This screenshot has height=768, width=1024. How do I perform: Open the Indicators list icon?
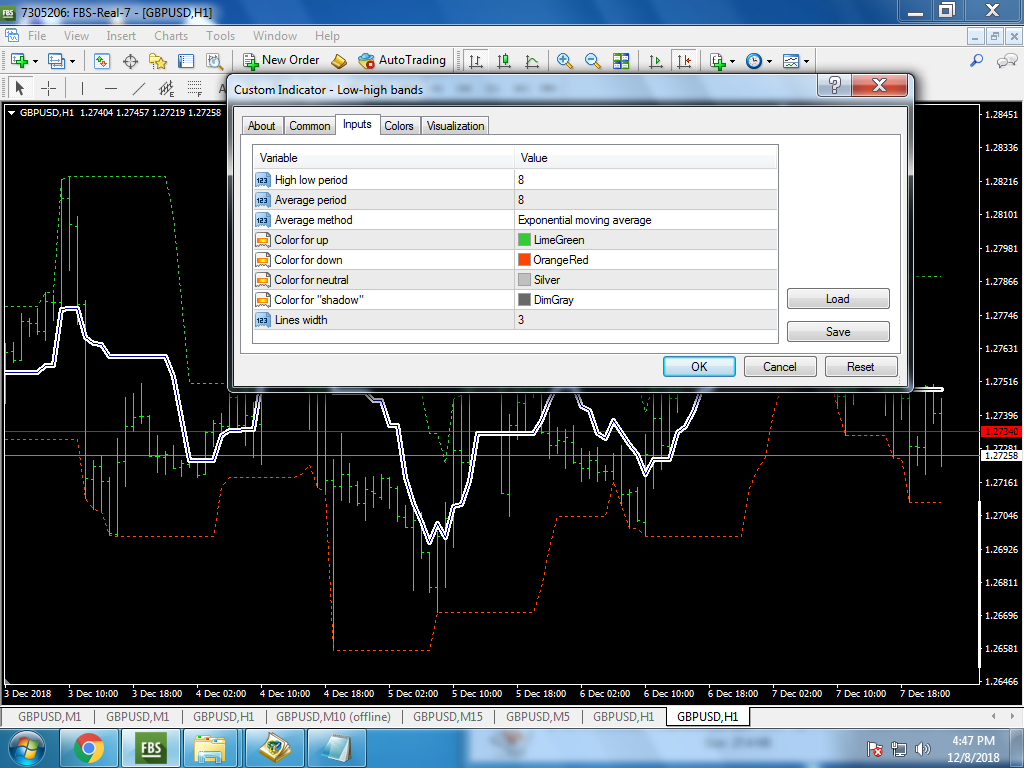(x=718, y=61)
